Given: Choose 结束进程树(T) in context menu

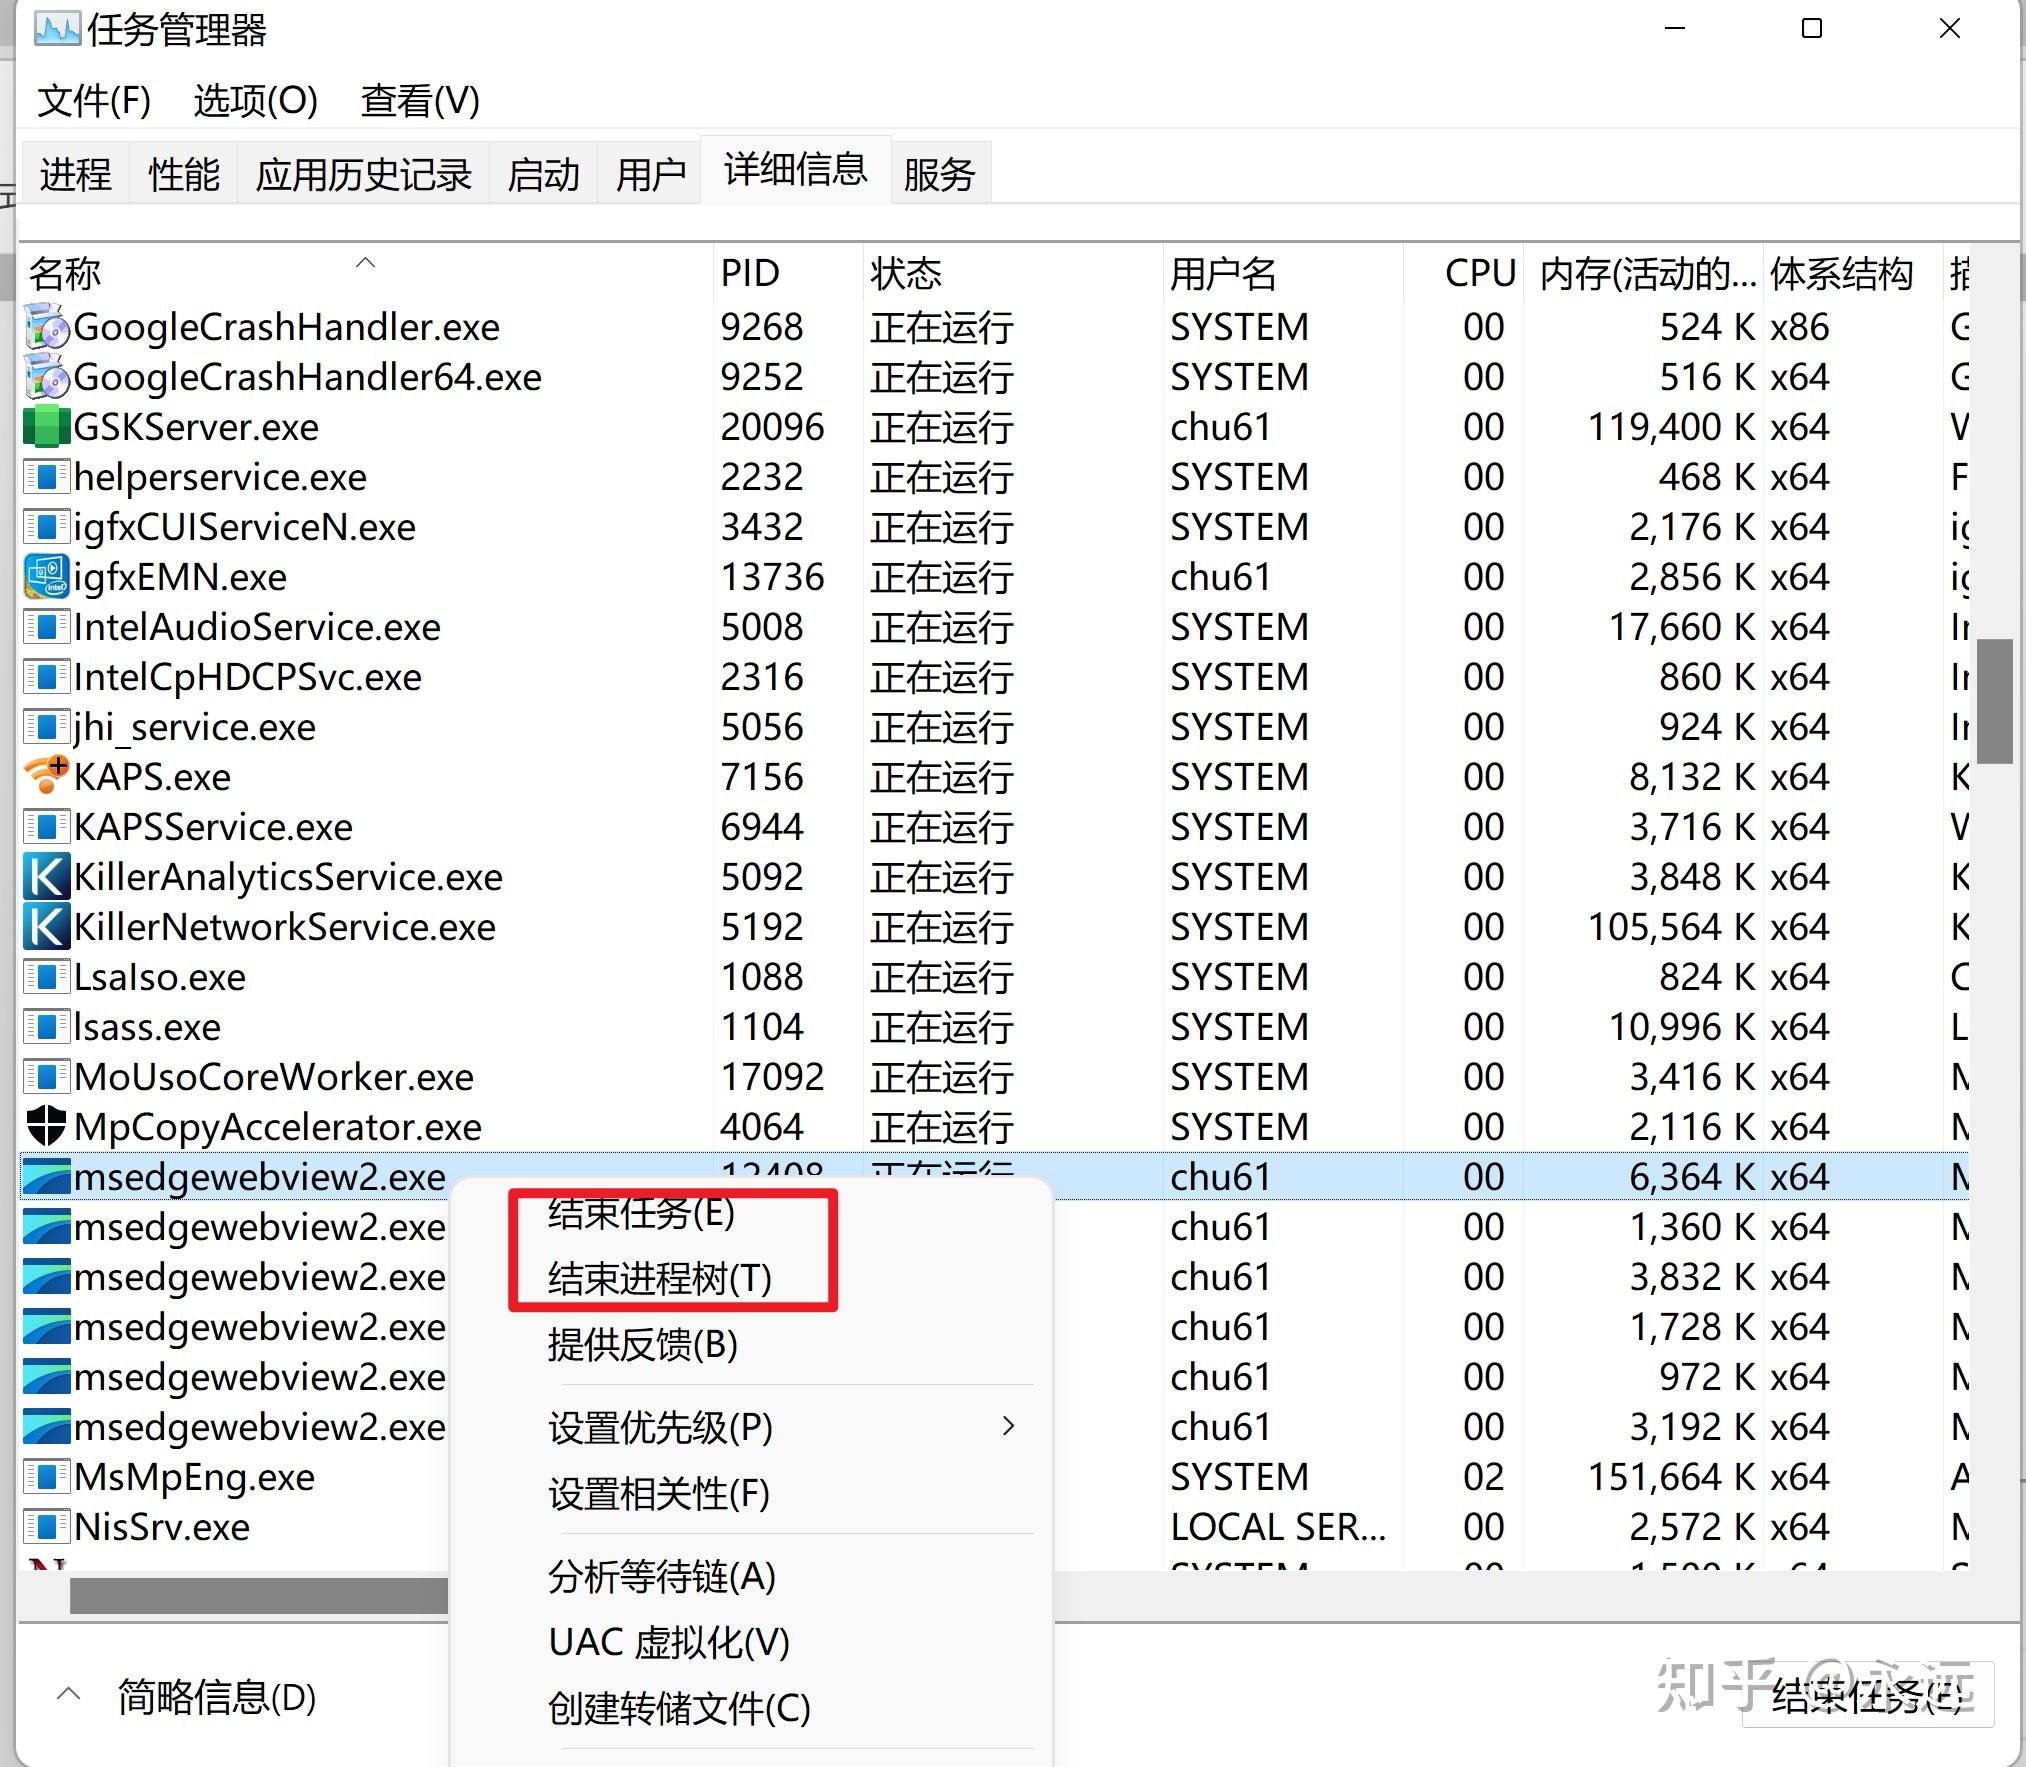Looking at the screenshot, I should [660, 1279].
